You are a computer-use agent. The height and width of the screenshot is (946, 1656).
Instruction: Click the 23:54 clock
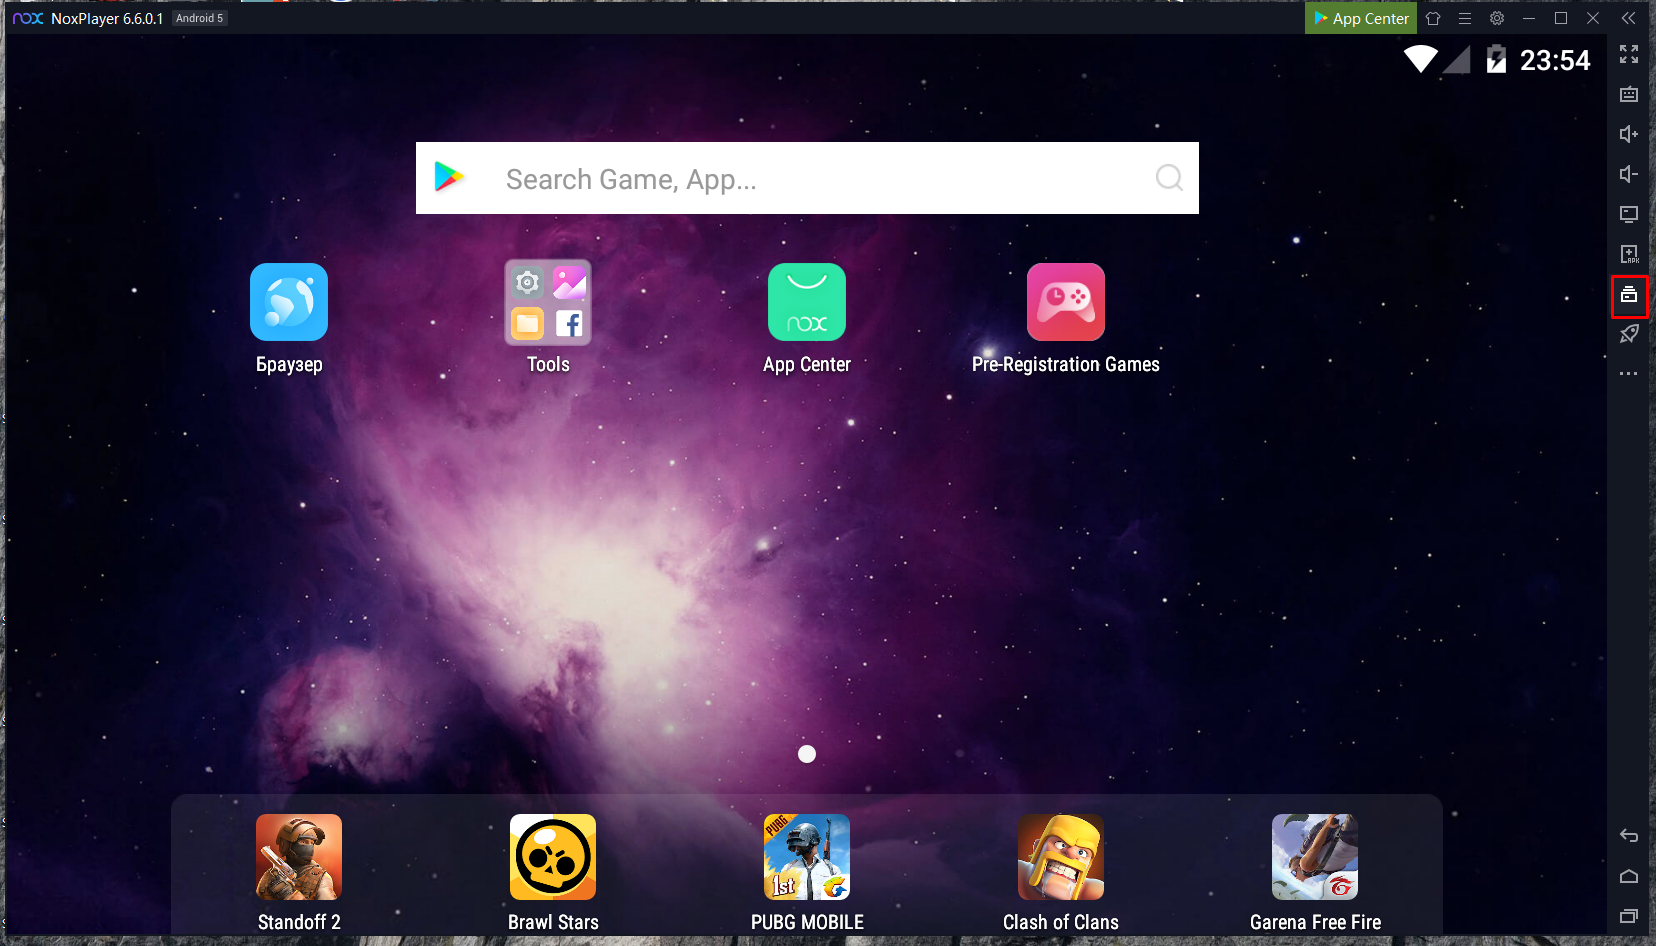1555,60
